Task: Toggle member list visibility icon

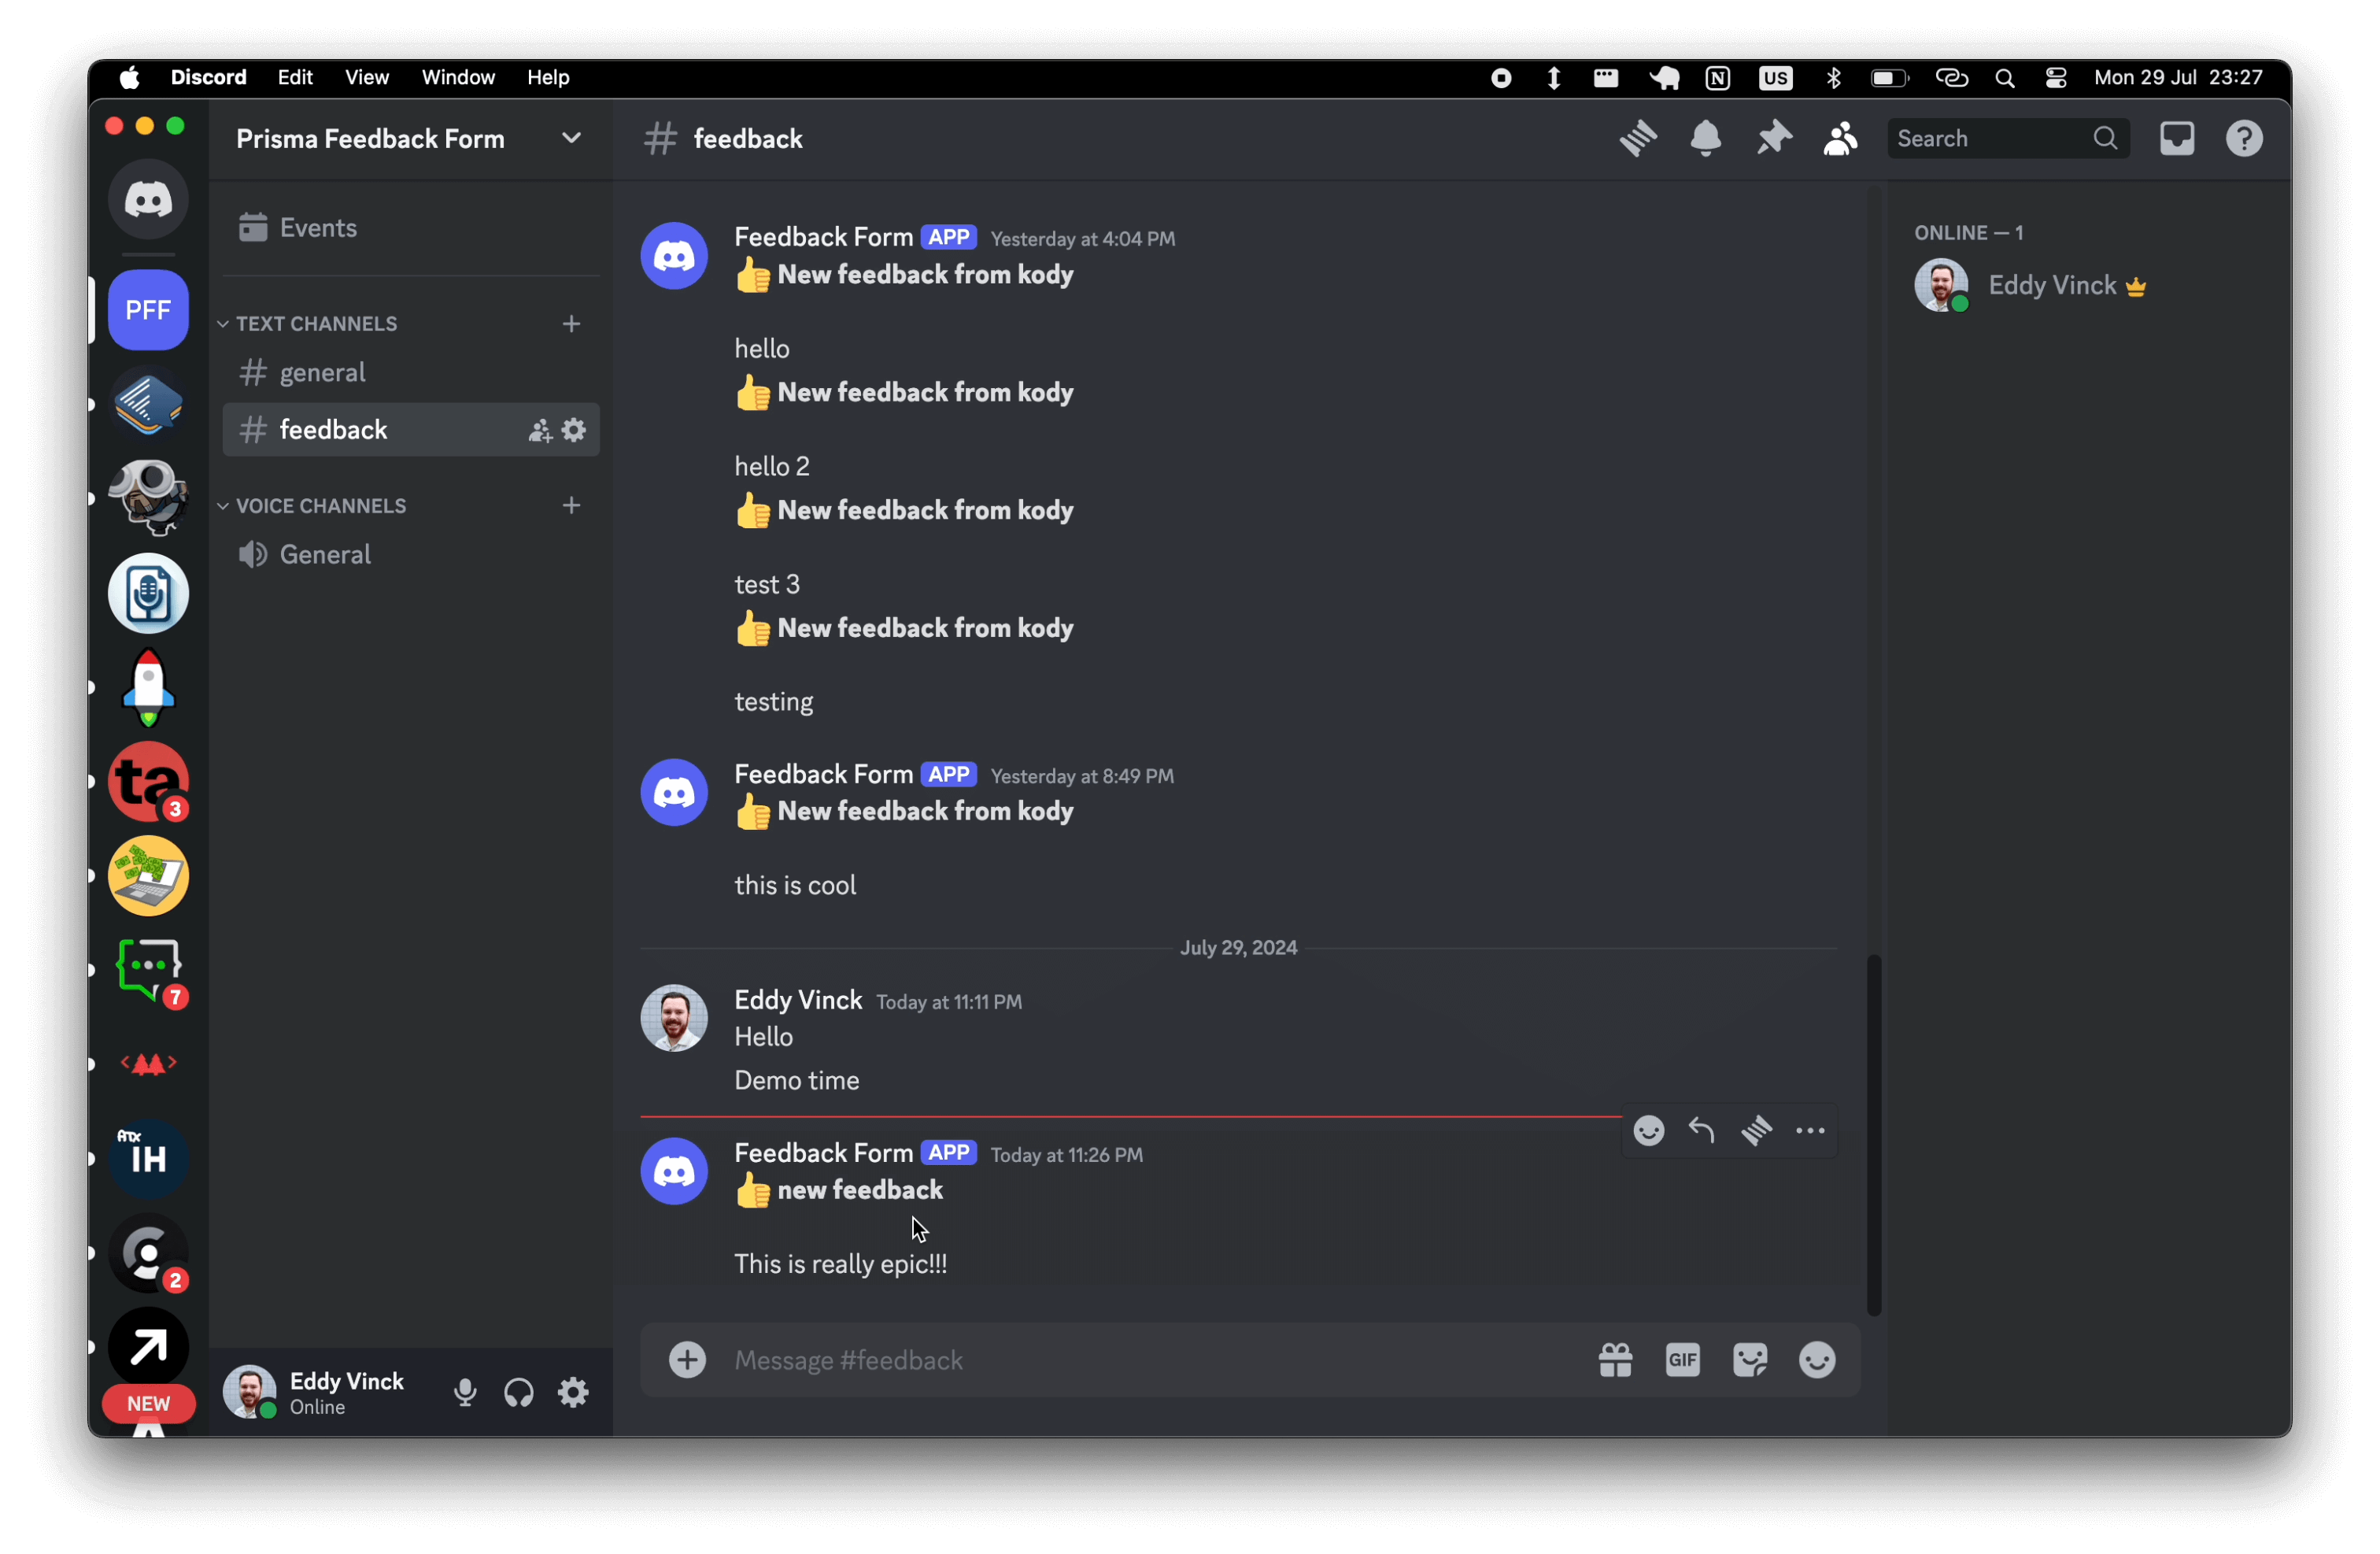Action: point(1840,138)
